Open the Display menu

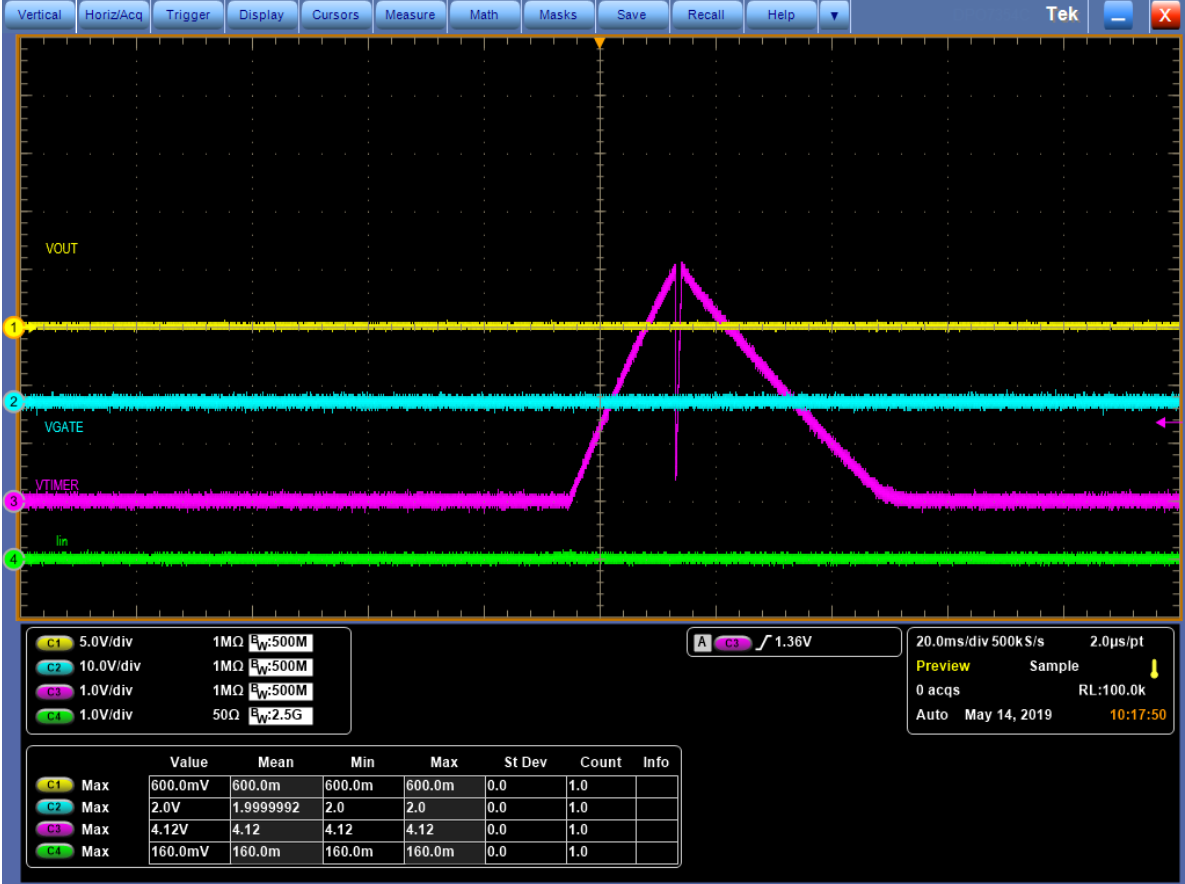pos(261,15)
